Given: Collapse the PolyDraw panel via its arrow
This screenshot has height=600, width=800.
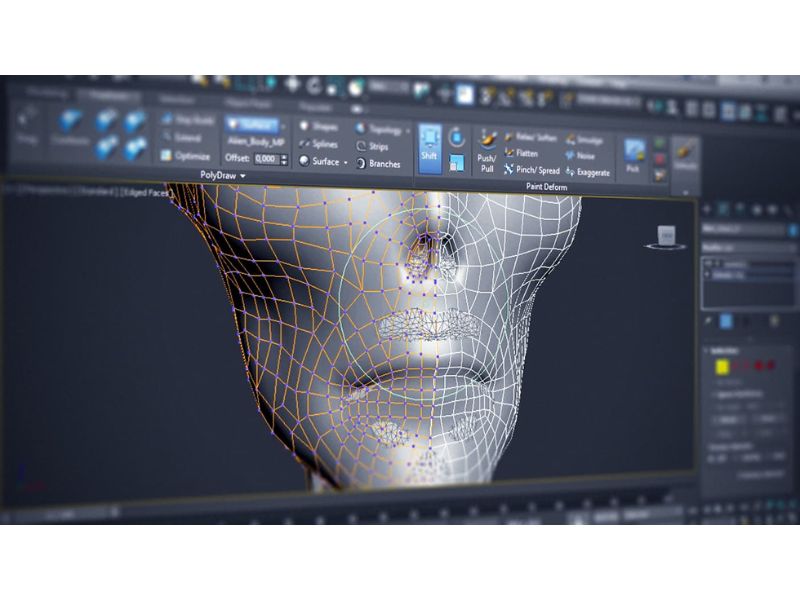Looking at the screenshot, I should point(242,175).
